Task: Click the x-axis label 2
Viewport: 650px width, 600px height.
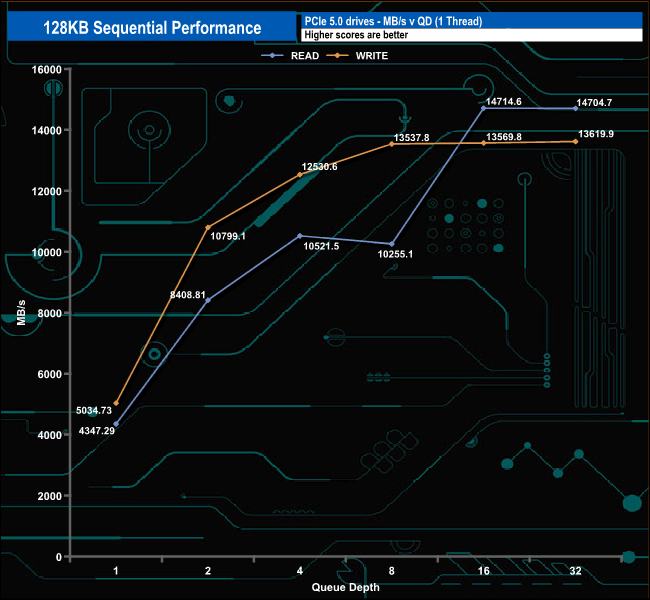Action: [x=208, y=571]
